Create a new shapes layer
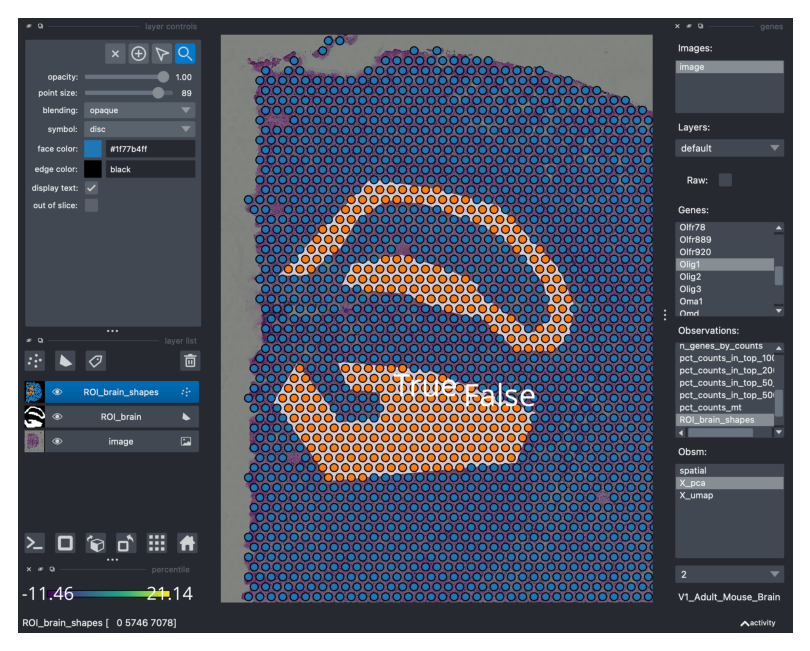The height and width of the screenshot is (651, 810). (65, 361)
